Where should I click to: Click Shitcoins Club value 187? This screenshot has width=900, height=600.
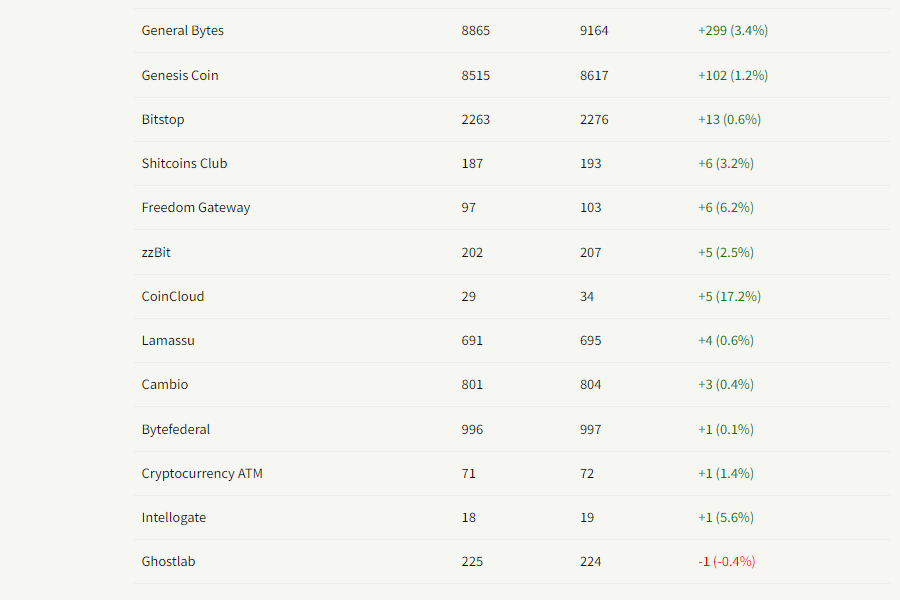click(x=472, y=163)
